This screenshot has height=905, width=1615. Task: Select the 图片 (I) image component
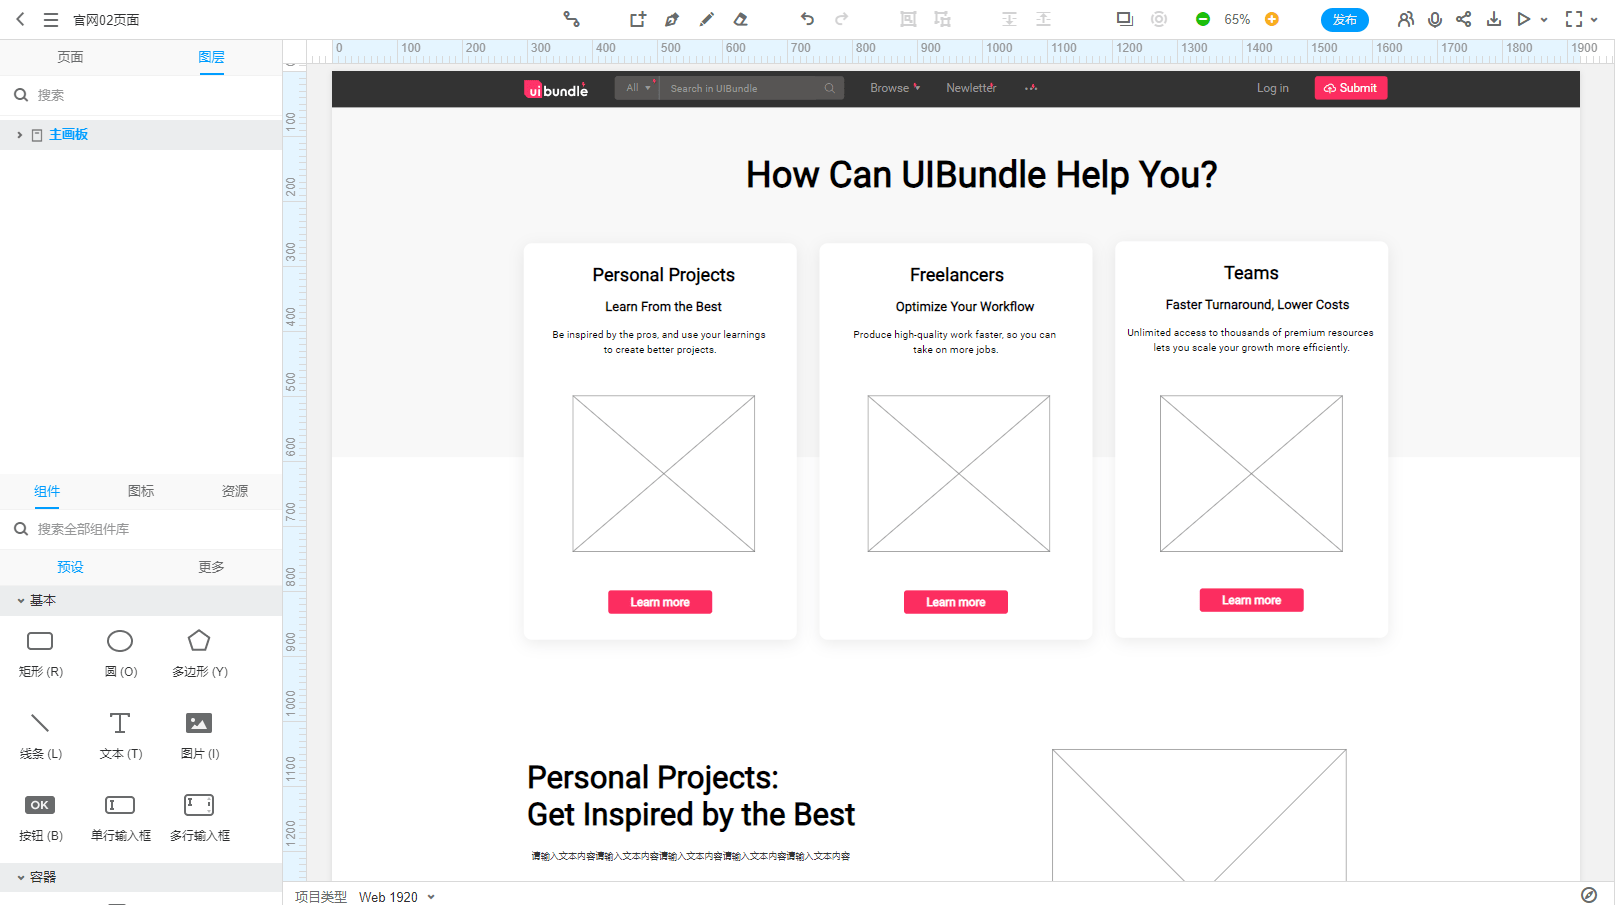click(x=199, y=735)
